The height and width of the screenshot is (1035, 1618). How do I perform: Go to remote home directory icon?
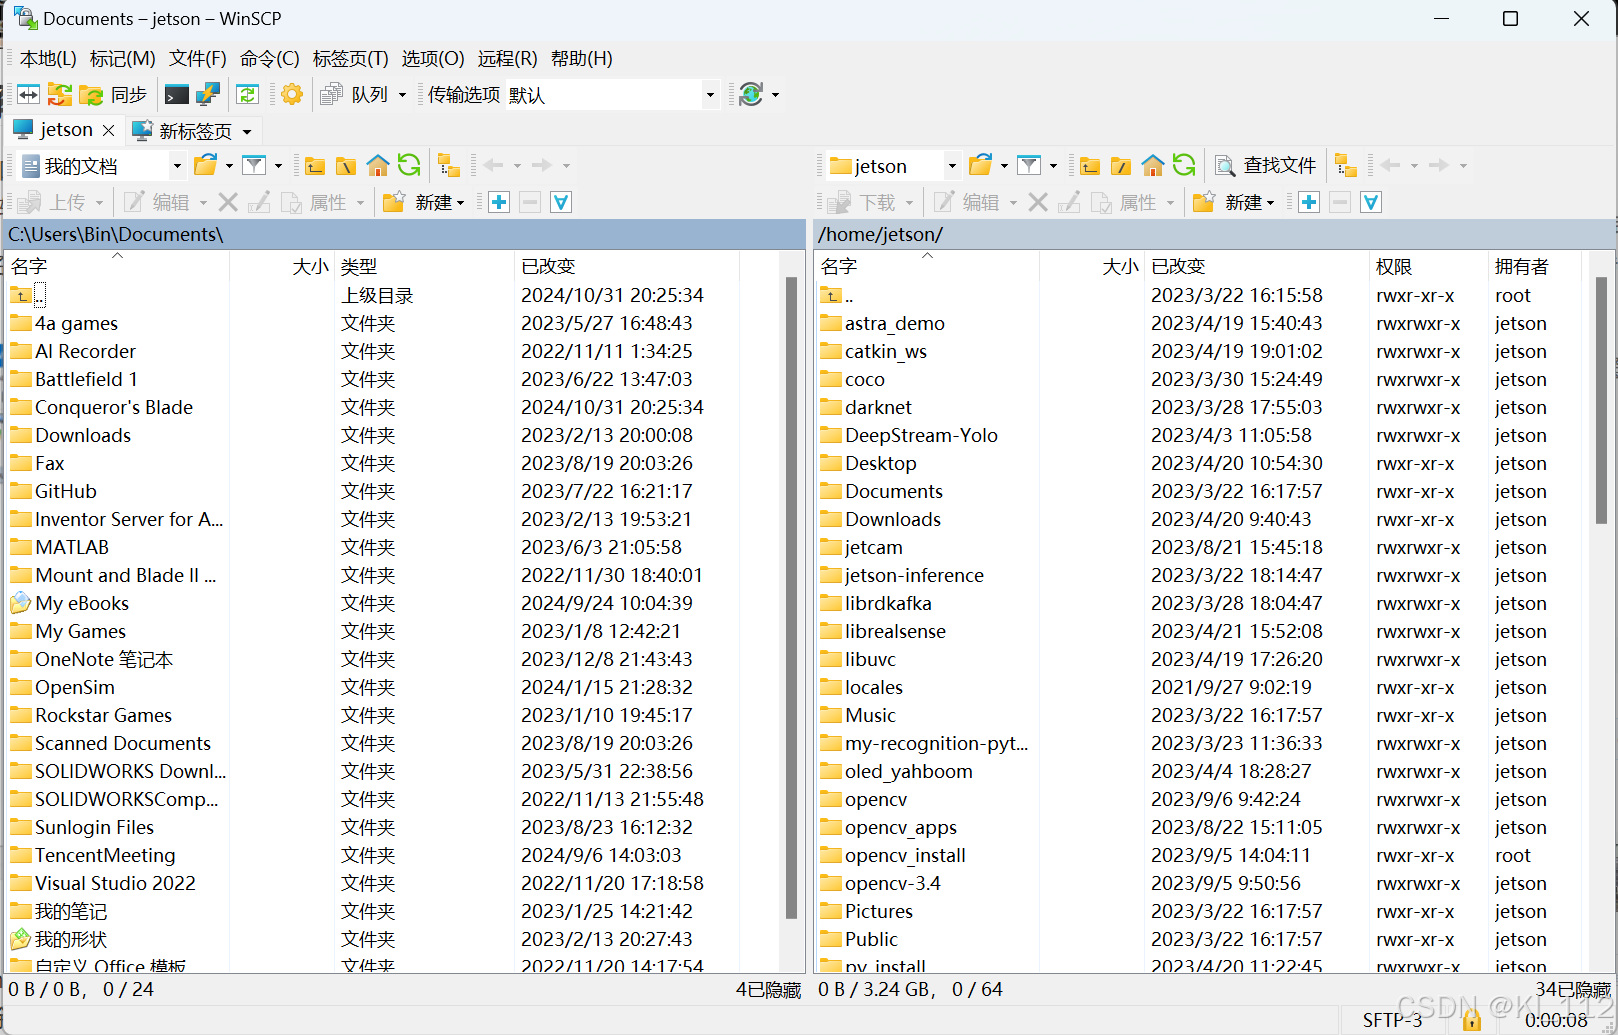coord(1153,165)
